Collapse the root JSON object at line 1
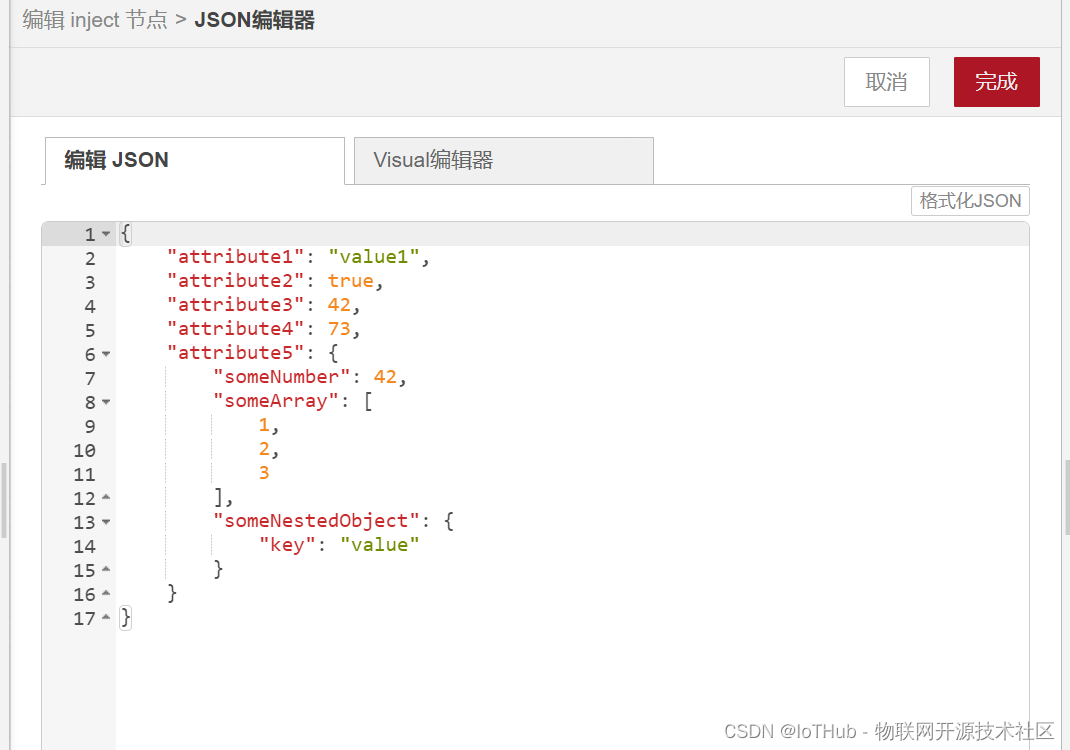The image size is (1070, 750). coord(106,233)
